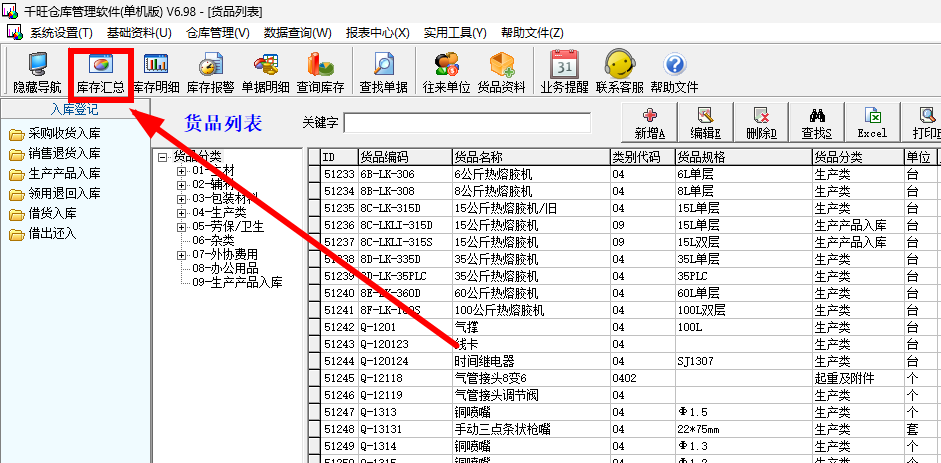This screenshot has height=463, width=941.
Task: Click 查询库存 toolbar icon
Action: pos(320,73)
